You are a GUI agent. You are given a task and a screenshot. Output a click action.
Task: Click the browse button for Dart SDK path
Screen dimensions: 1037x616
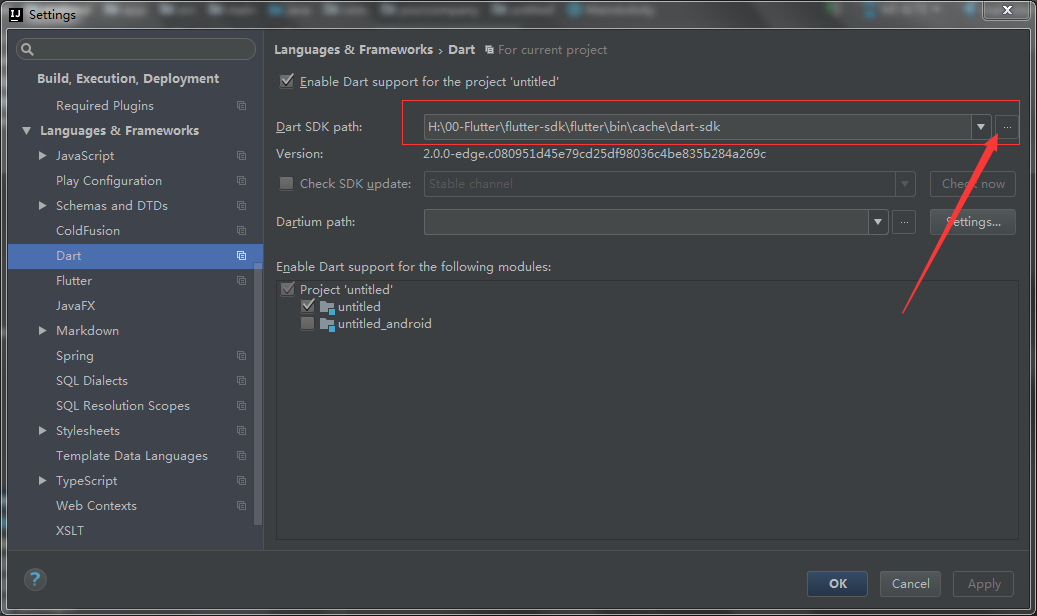pyautogui.click(x=1007, y=127)
